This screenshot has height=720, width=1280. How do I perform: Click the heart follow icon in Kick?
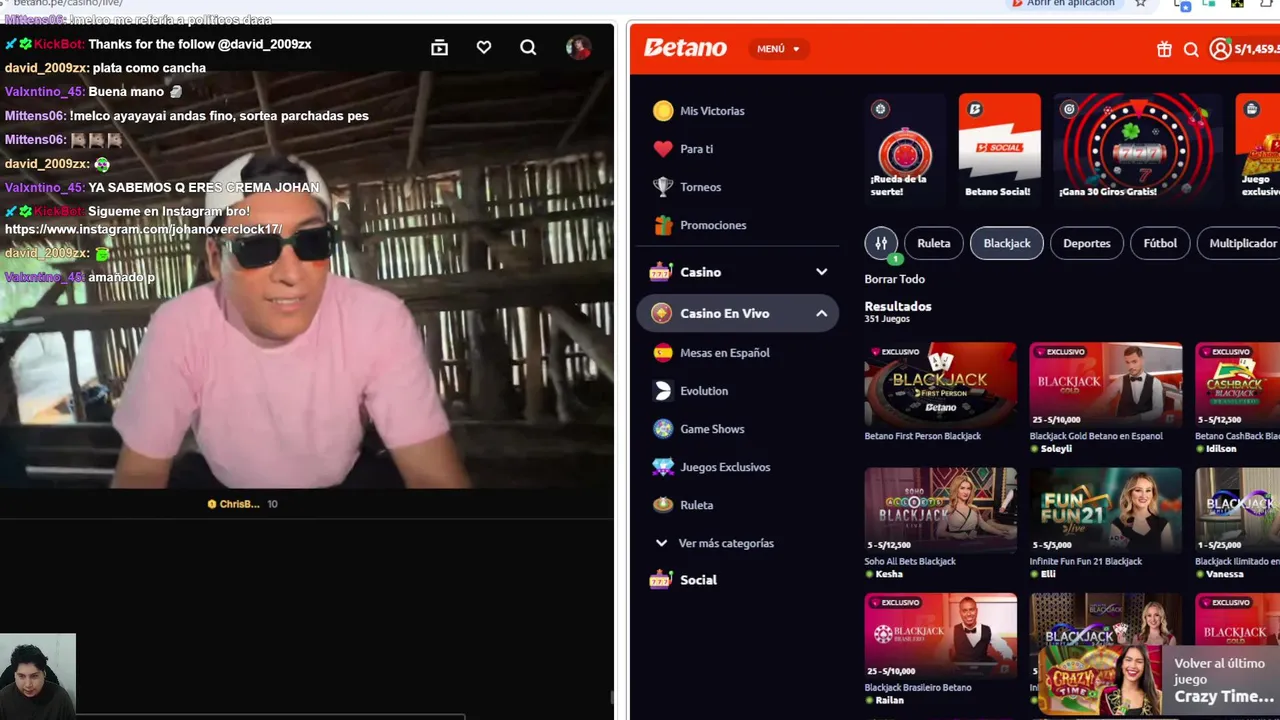[484, 47]
